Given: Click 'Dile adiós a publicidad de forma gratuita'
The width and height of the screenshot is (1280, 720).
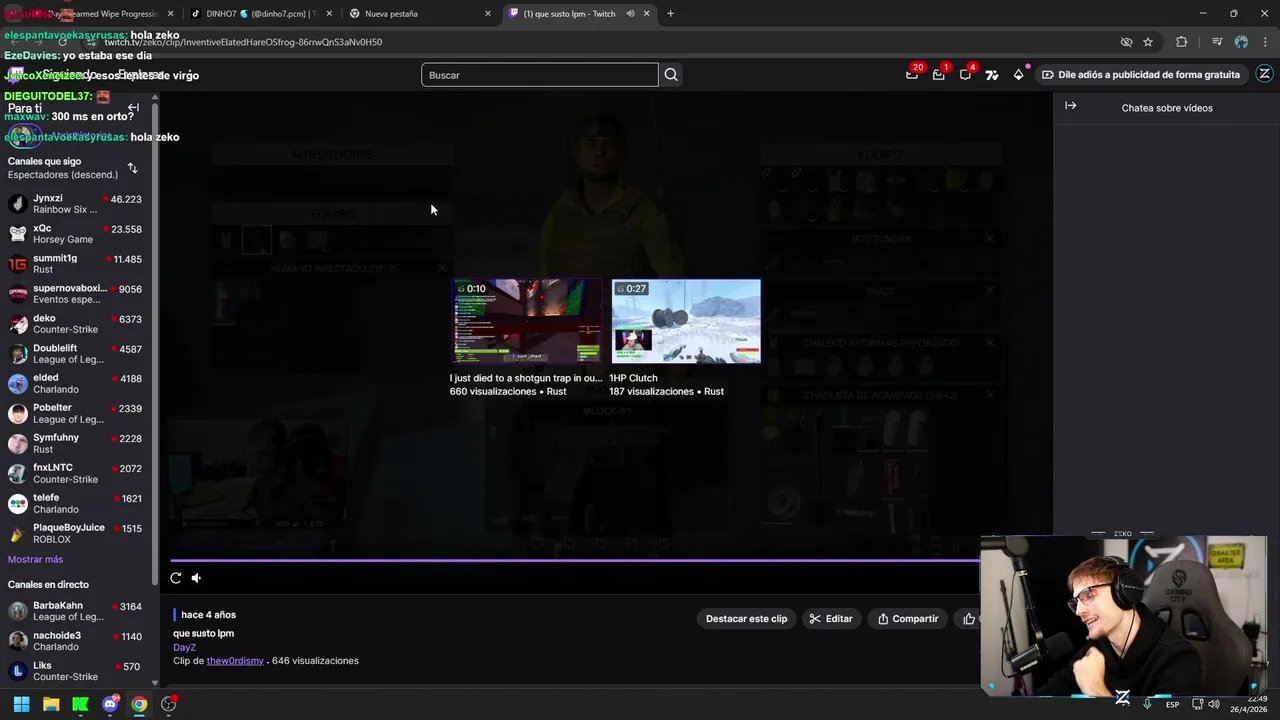Looking at the screenshot, I should point(1140,75).
